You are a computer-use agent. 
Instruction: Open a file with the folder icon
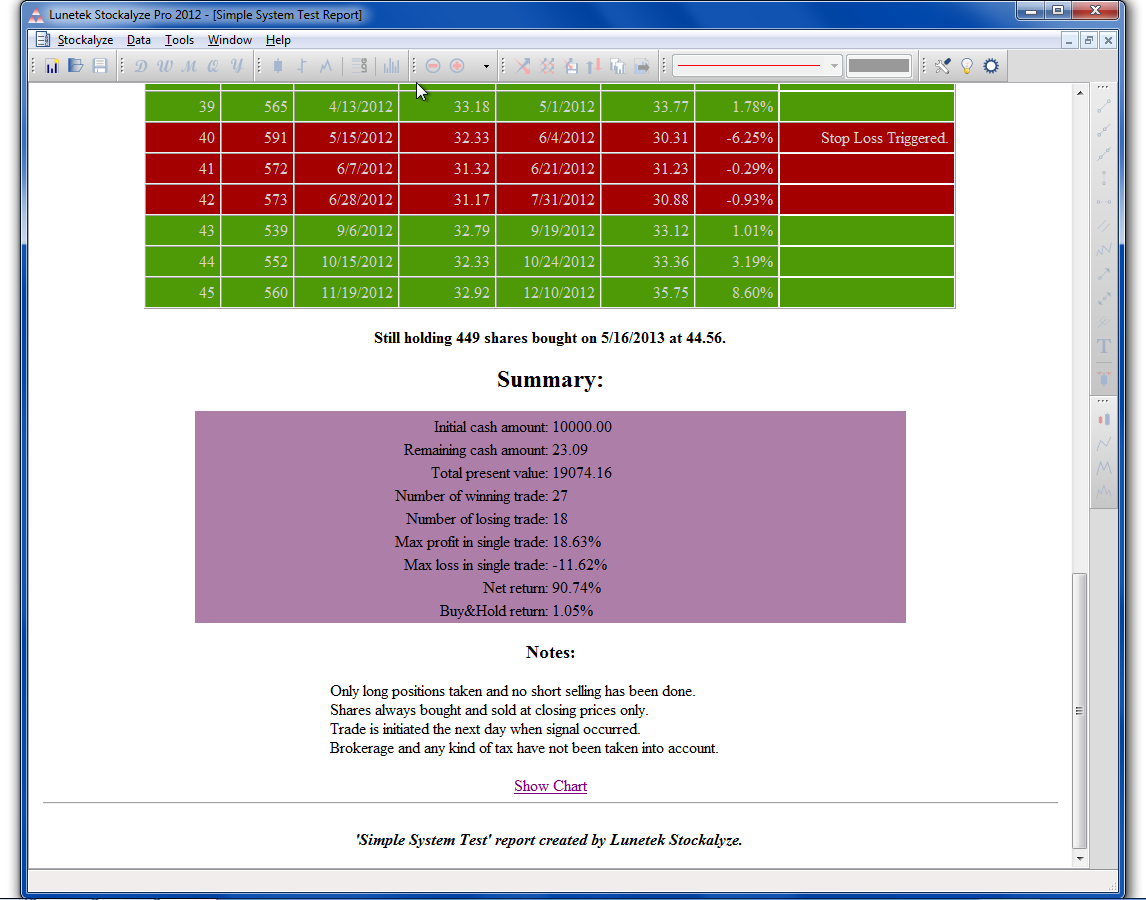pyautogui.click(x=76, y=66)
